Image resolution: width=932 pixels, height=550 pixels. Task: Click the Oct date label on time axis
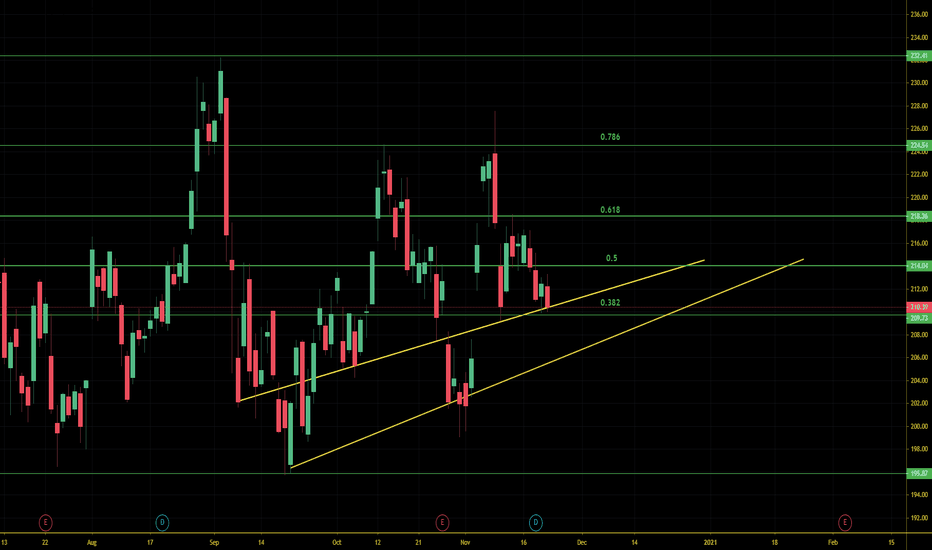(x=337, y=543)
